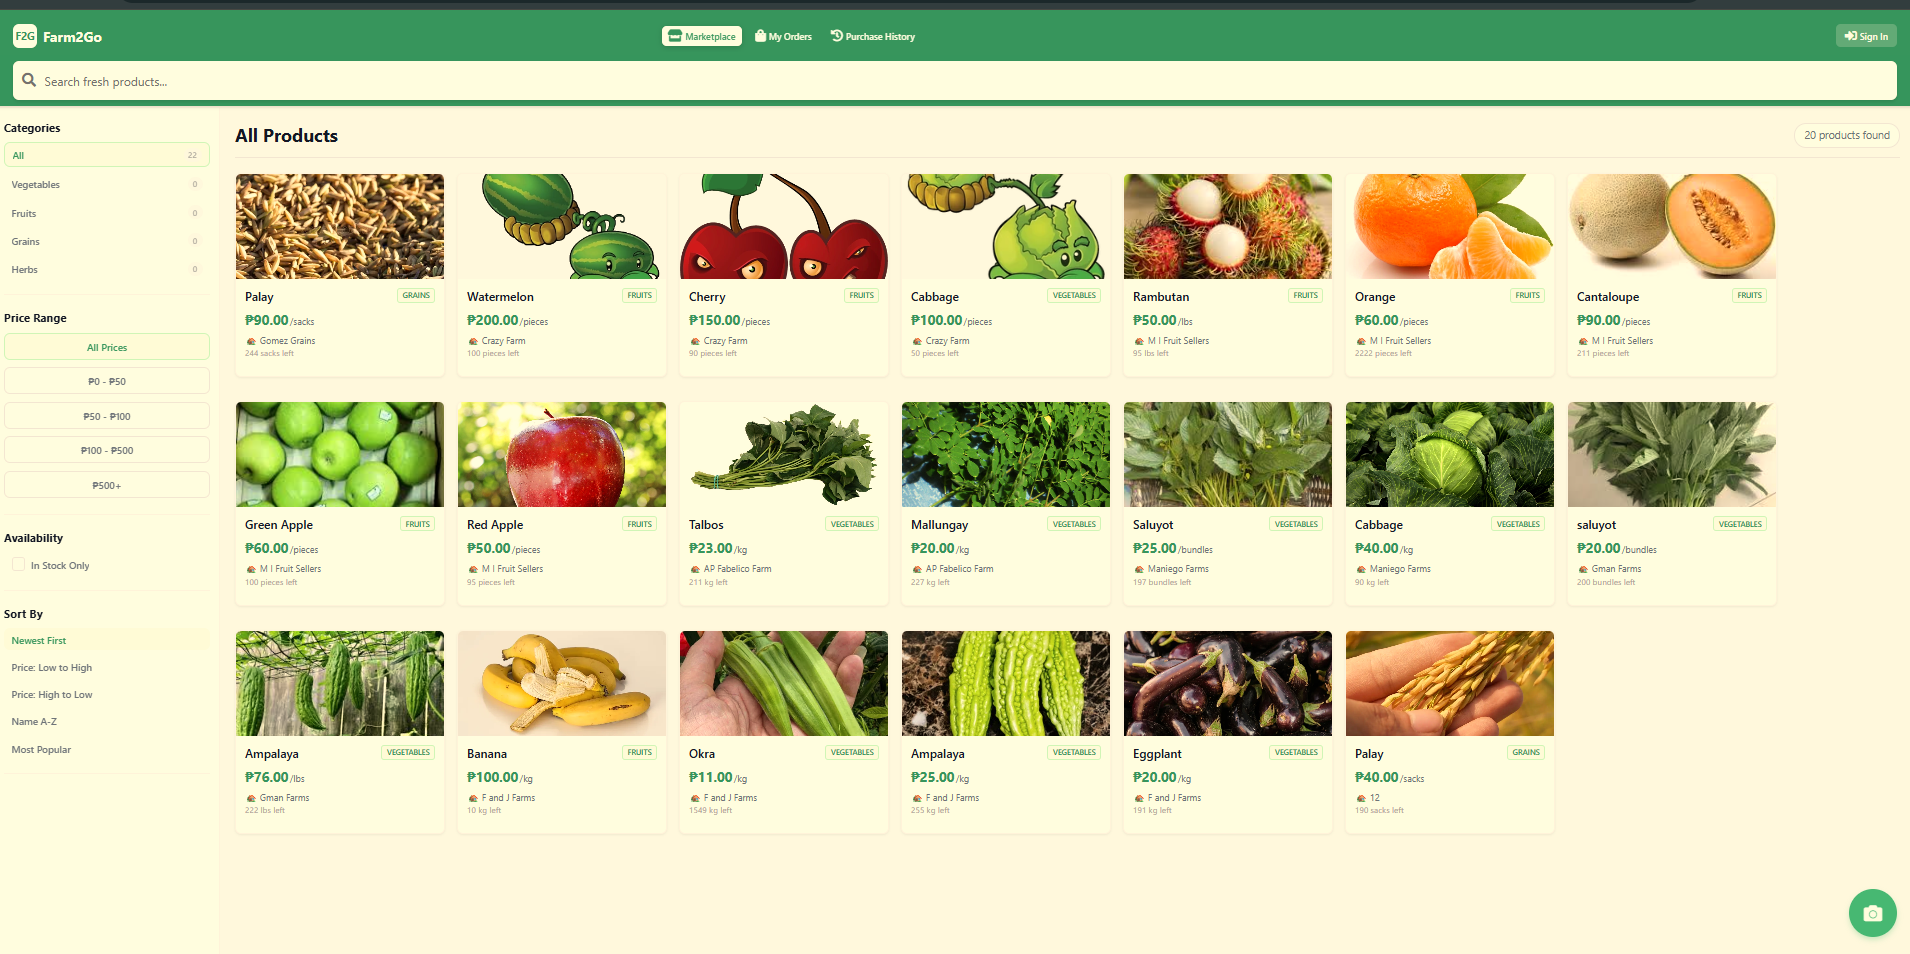This screenshot has height=954, width=1910.
Task: Filter by Vegetables category
Action: (x=107, y=184)
